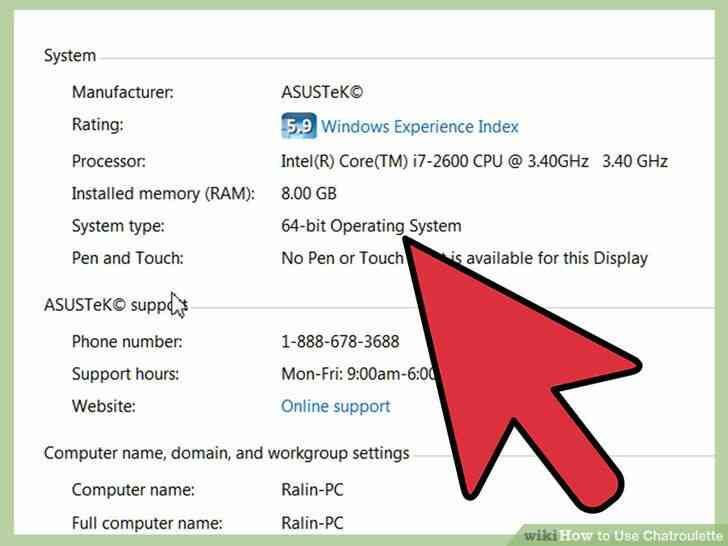Click the Rating: label

(x=98, y=124)
